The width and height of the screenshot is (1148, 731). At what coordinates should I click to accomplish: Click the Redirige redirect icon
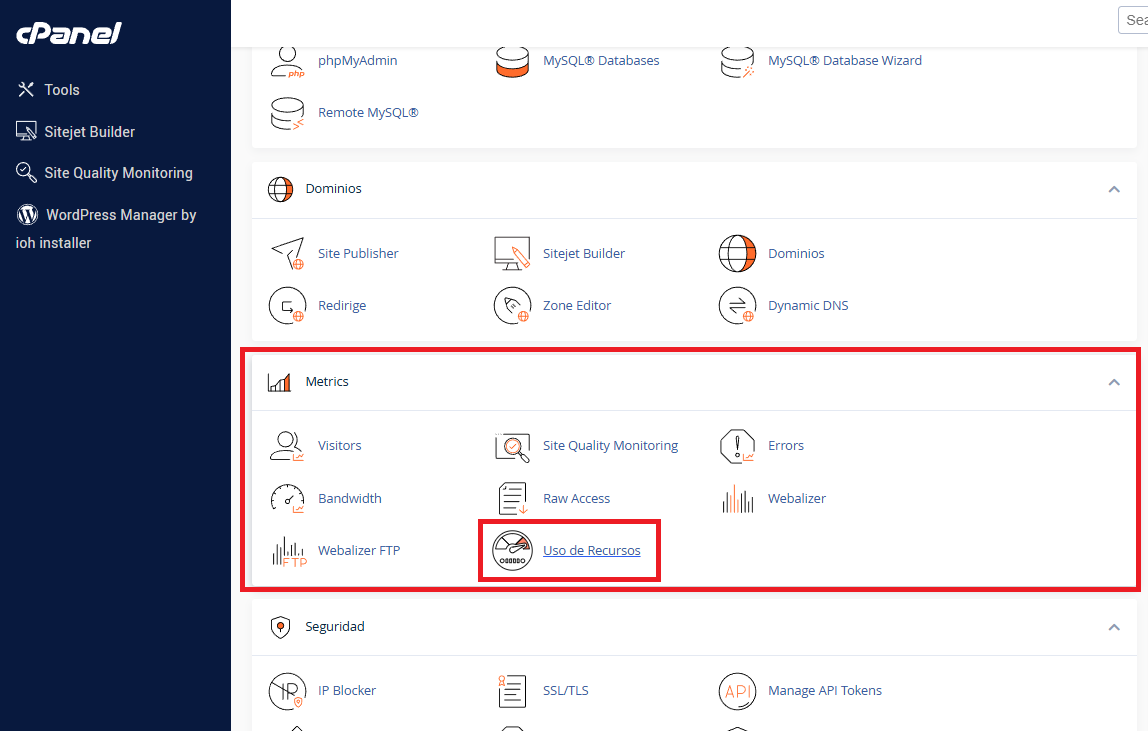(287, 305)
